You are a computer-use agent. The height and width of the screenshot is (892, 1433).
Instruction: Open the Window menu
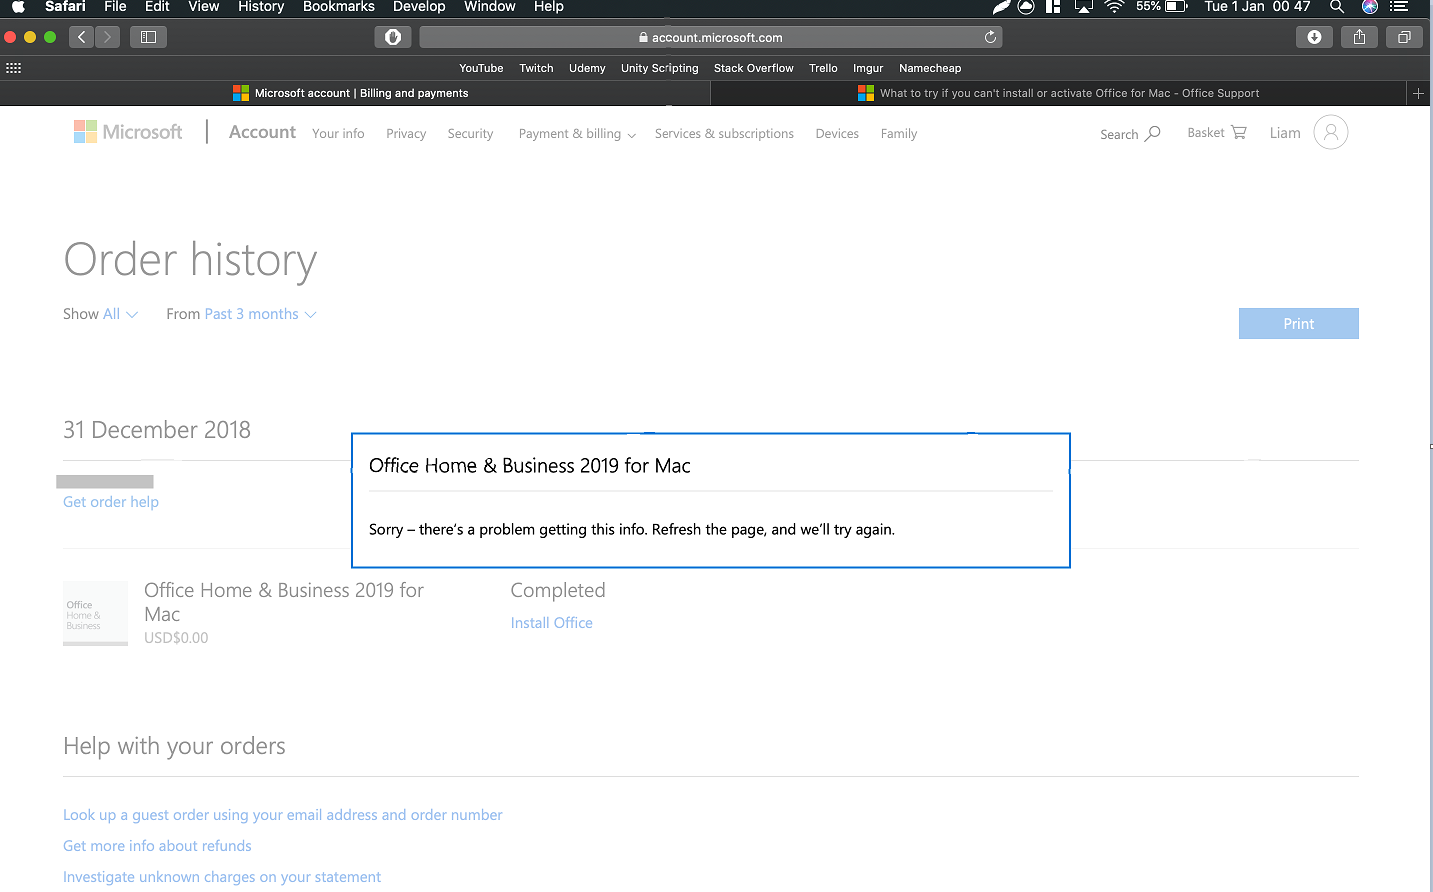[490, 7]
